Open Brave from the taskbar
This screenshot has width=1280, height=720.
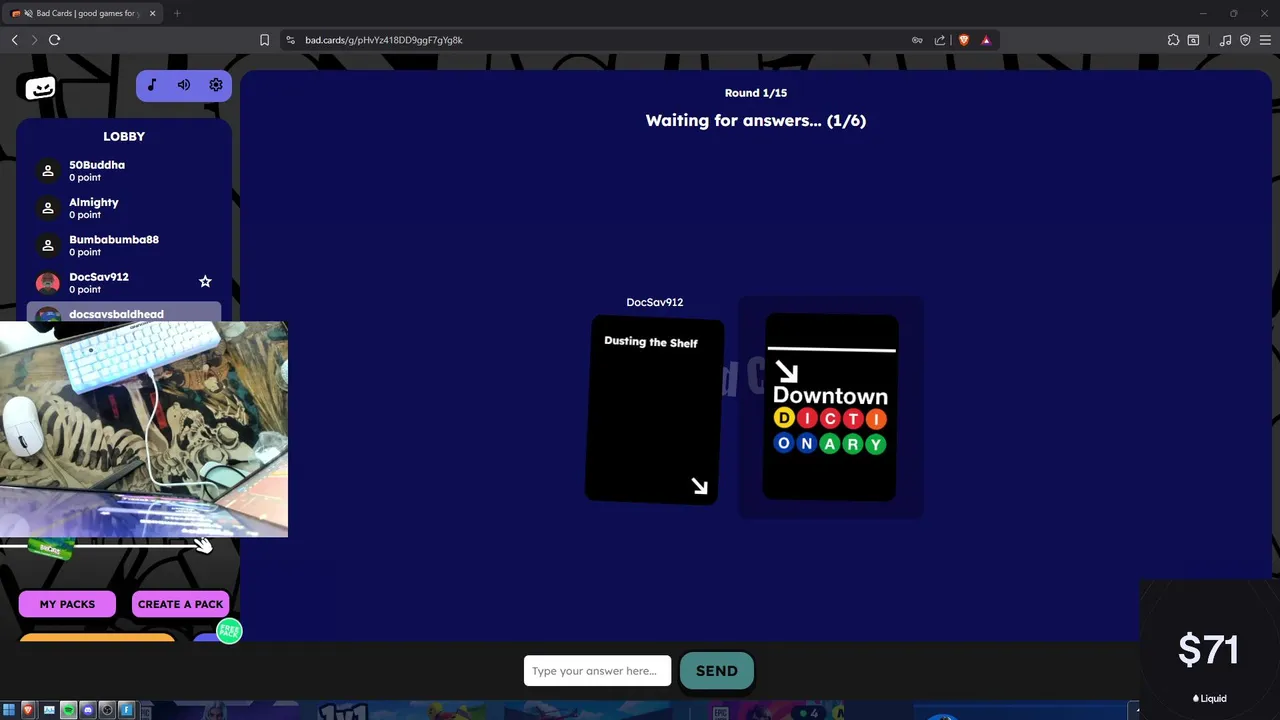click(28, 711)
